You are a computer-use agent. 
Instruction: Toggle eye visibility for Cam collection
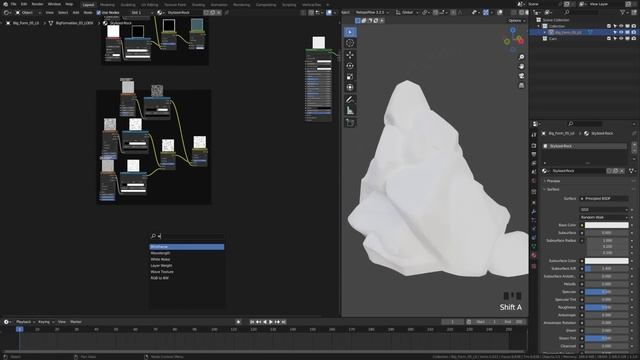[x=621, y=38]
